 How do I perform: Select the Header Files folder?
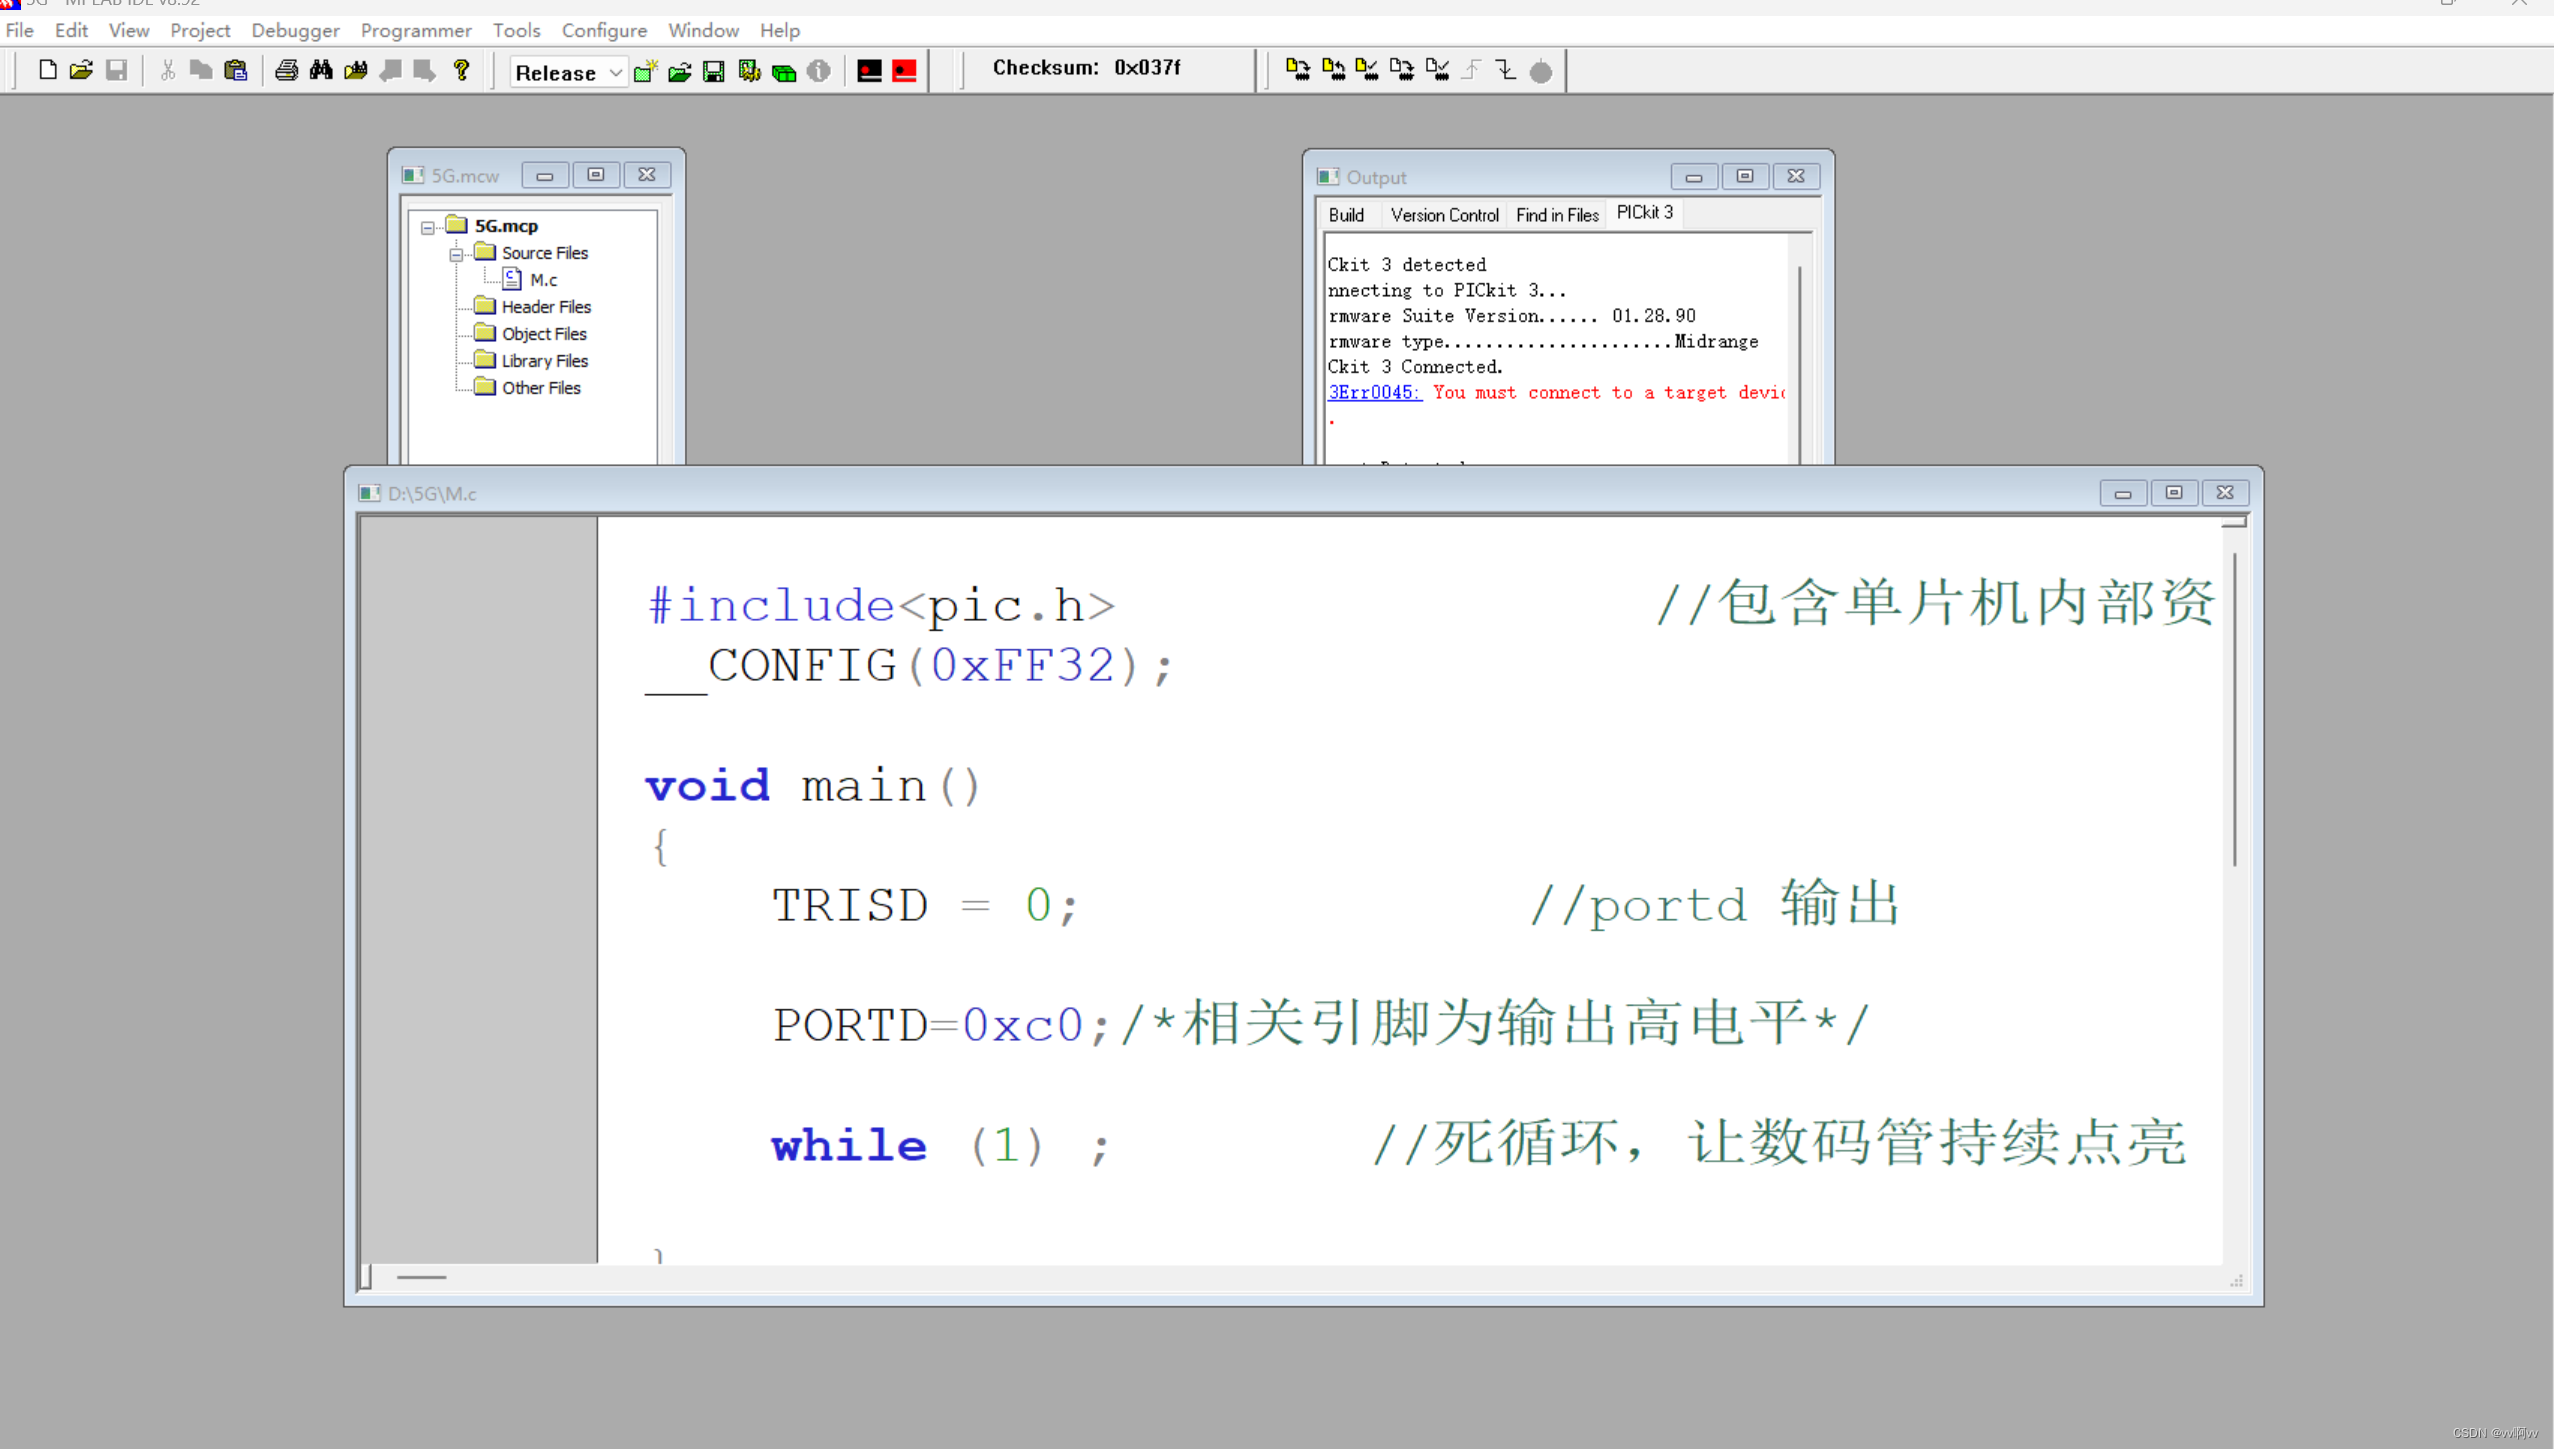545,307
